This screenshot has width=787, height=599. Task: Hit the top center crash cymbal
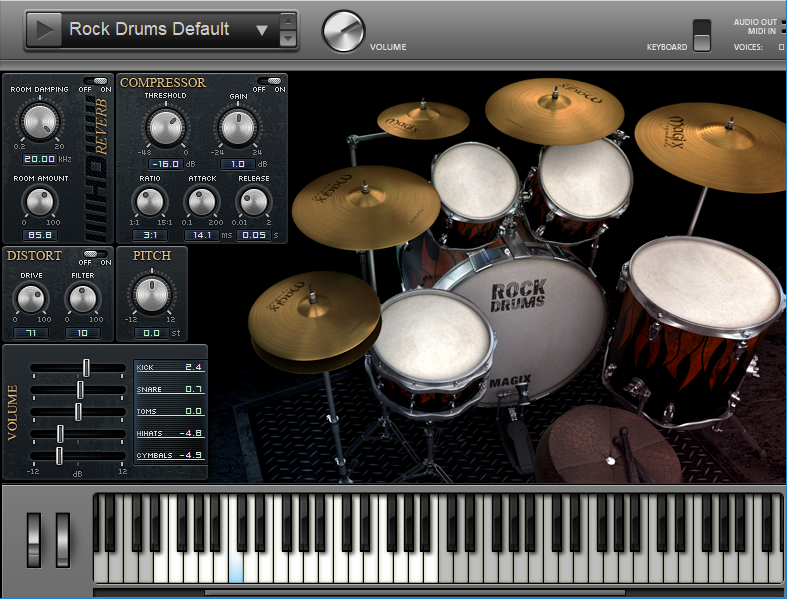tap(554, 110)
